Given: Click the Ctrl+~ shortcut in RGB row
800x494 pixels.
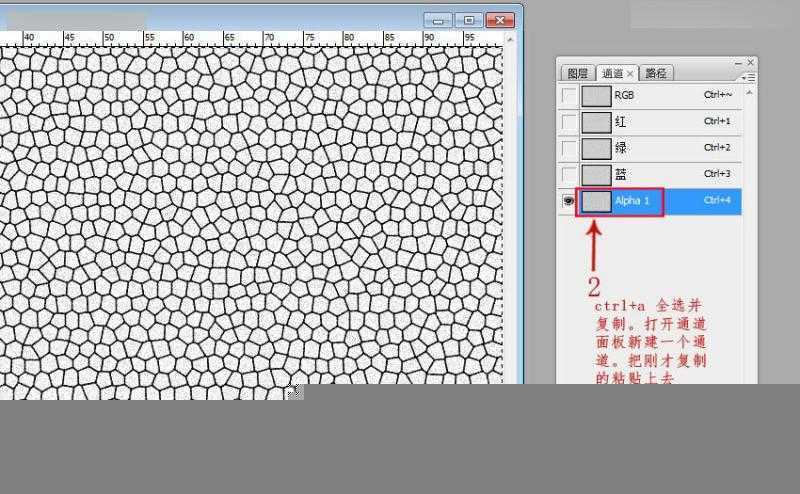Looking at the screenshot, I should 718,95.
